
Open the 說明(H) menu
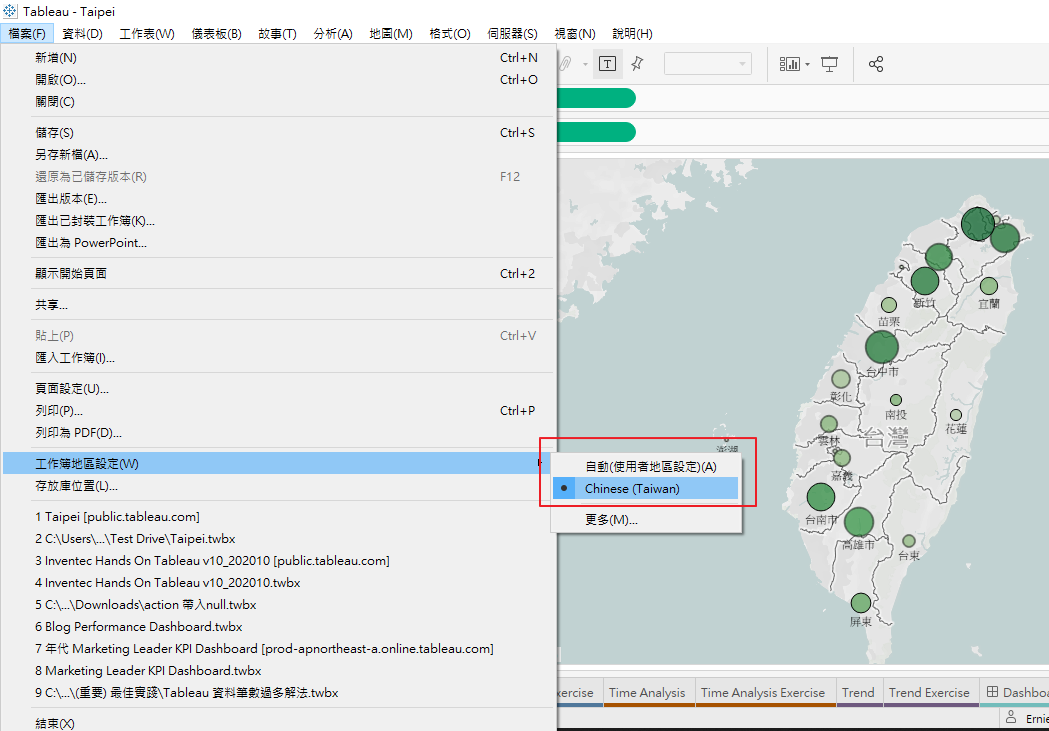coord(632,33)
